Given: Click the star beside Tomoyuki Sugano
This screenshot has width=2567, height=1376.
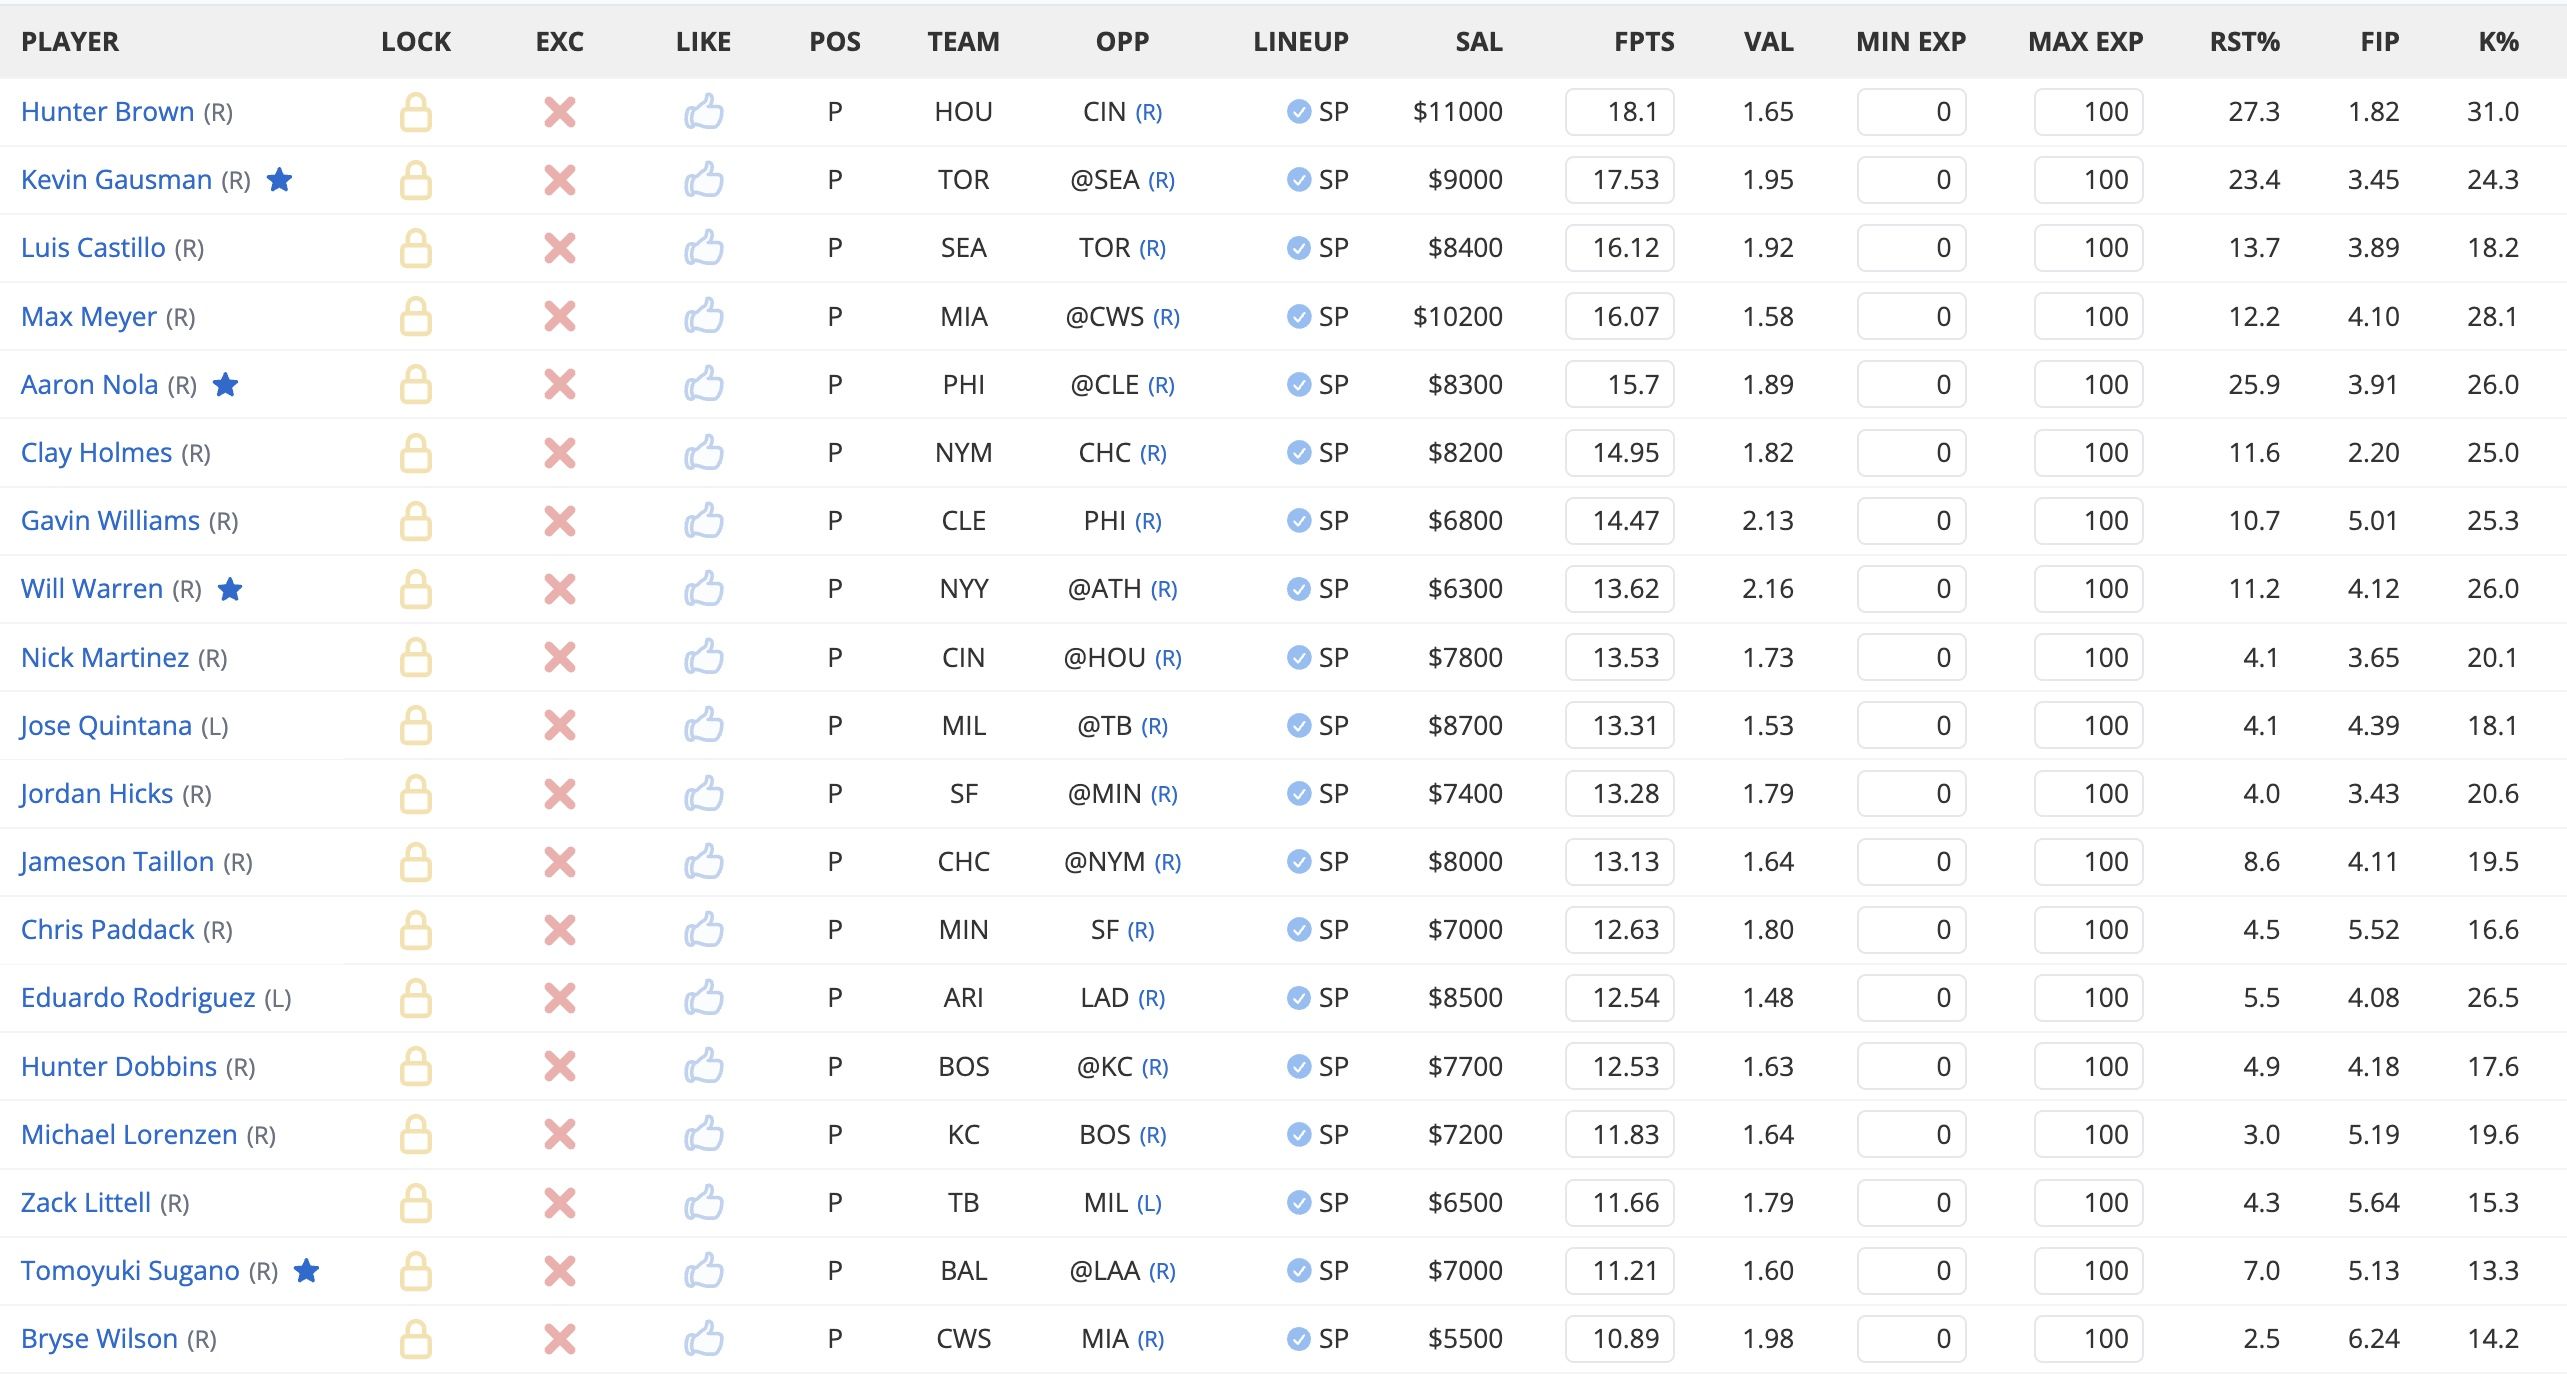Looking at the screenshot, I should coord(307,1271).
